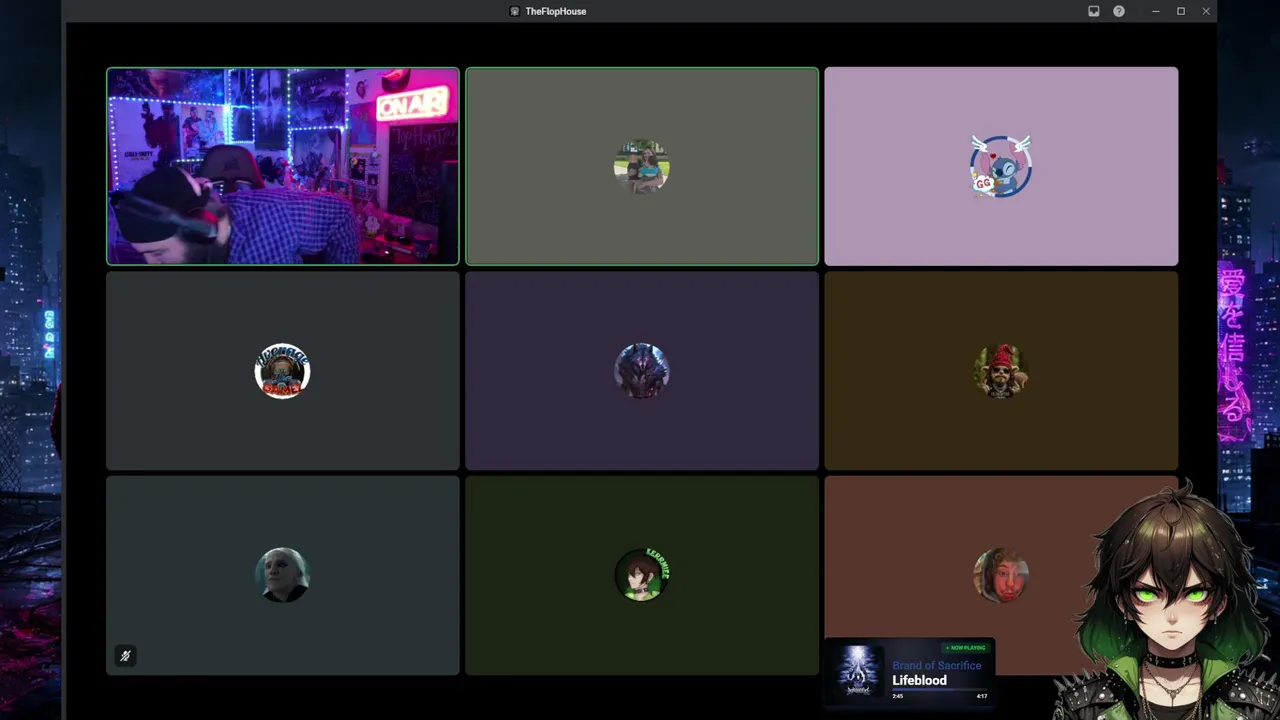Click the TheFlopHouse channel icon in title bar
This screenshot has height=720, width=1280.
coord(515,11)
